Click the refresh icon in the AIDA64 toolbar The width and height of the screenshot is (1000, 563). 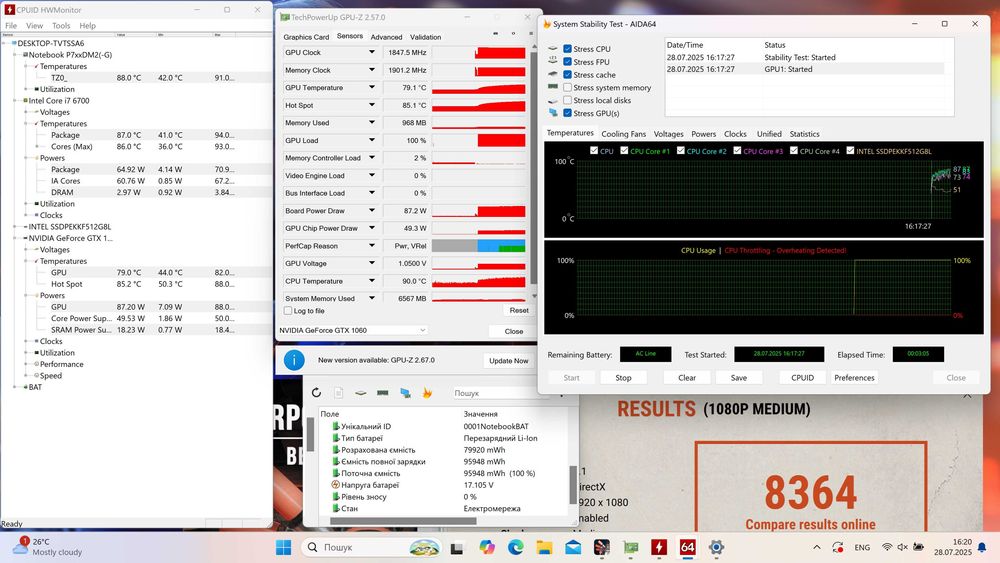coord(316,393)
